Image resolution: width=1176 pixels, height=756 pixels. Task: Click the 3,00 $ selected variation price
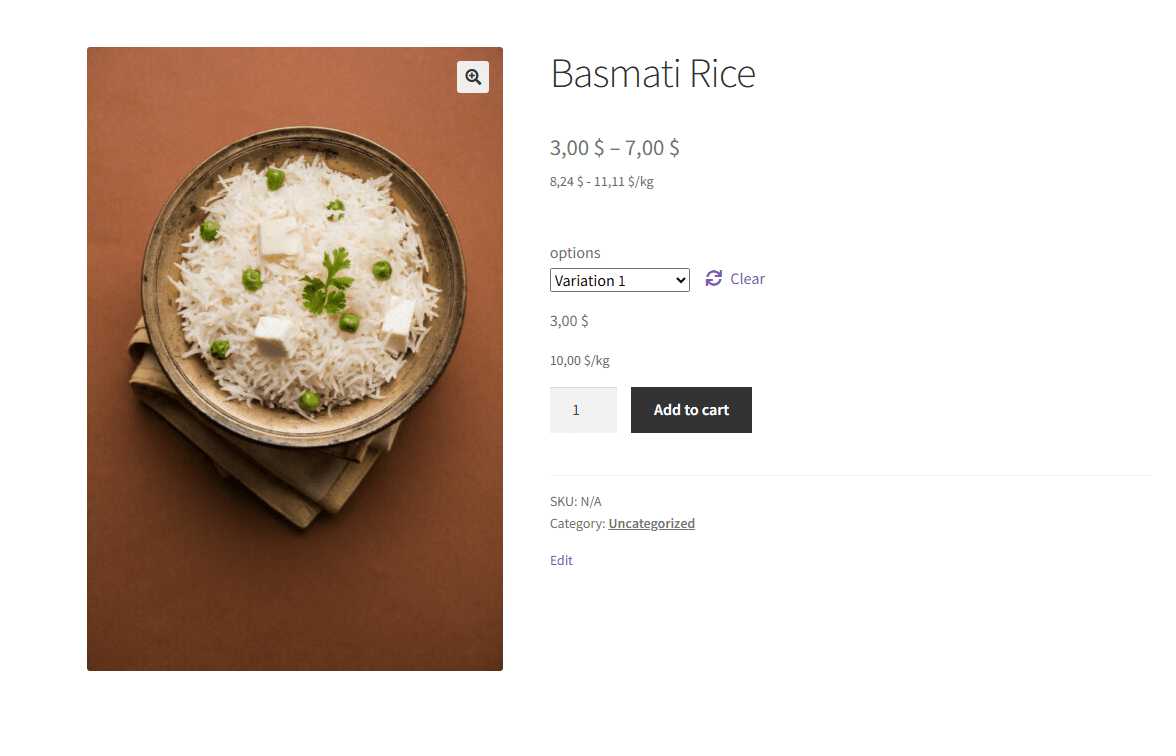coord(568,320)
